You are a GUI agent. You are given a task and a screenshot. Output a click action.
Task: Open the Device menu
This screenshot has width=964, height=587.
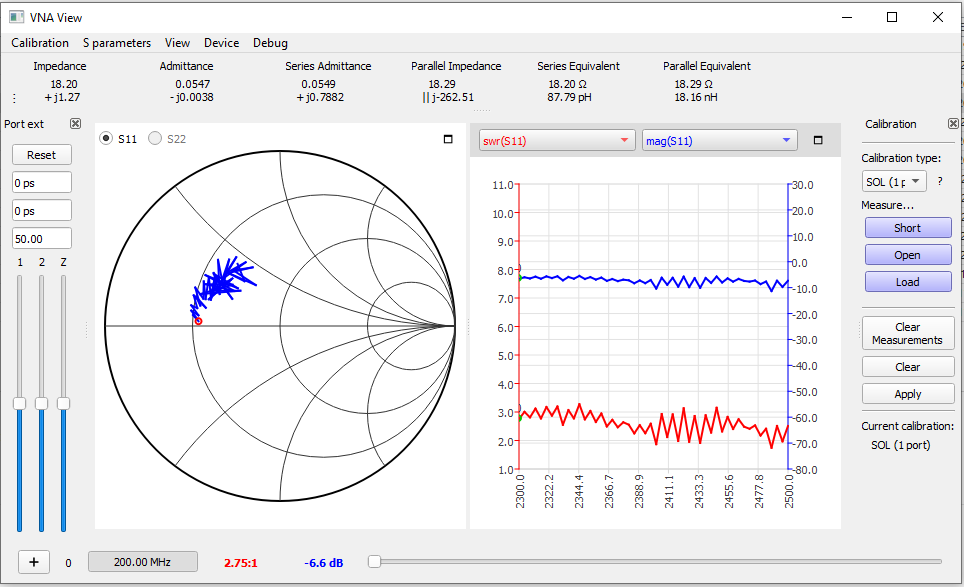tap(221, 42)
